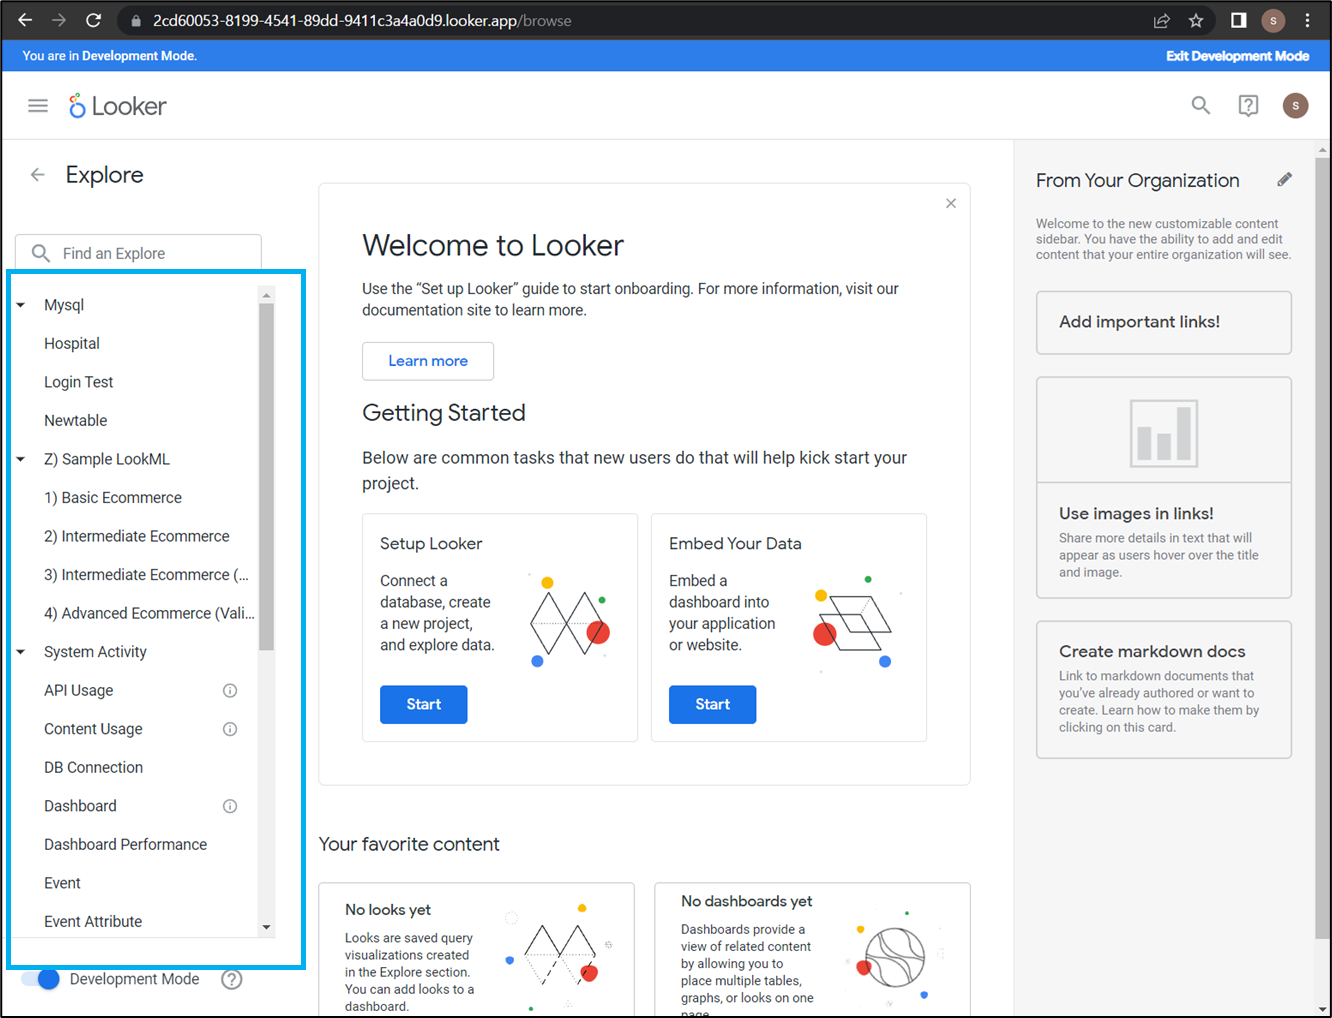Go back using Explore back arrow

tap(38, 175)
